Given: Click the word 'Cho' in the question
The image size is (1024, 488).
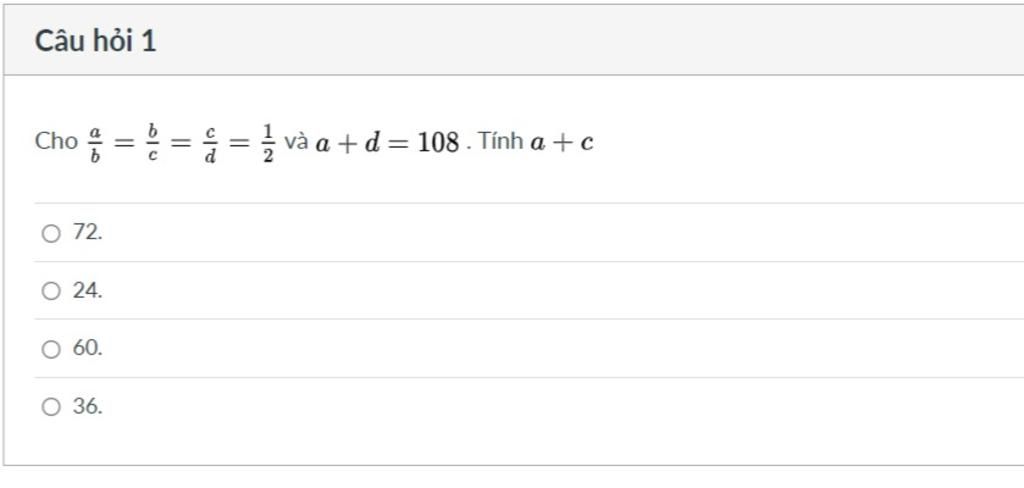Looking at the screenshot, I should 56,141.
